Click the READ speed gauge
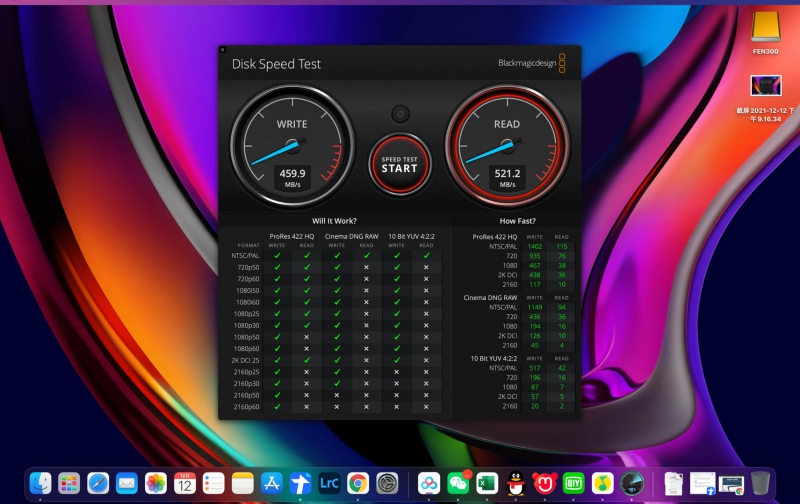The width and height of the screenshot is (800, 504). click(507, 145)
